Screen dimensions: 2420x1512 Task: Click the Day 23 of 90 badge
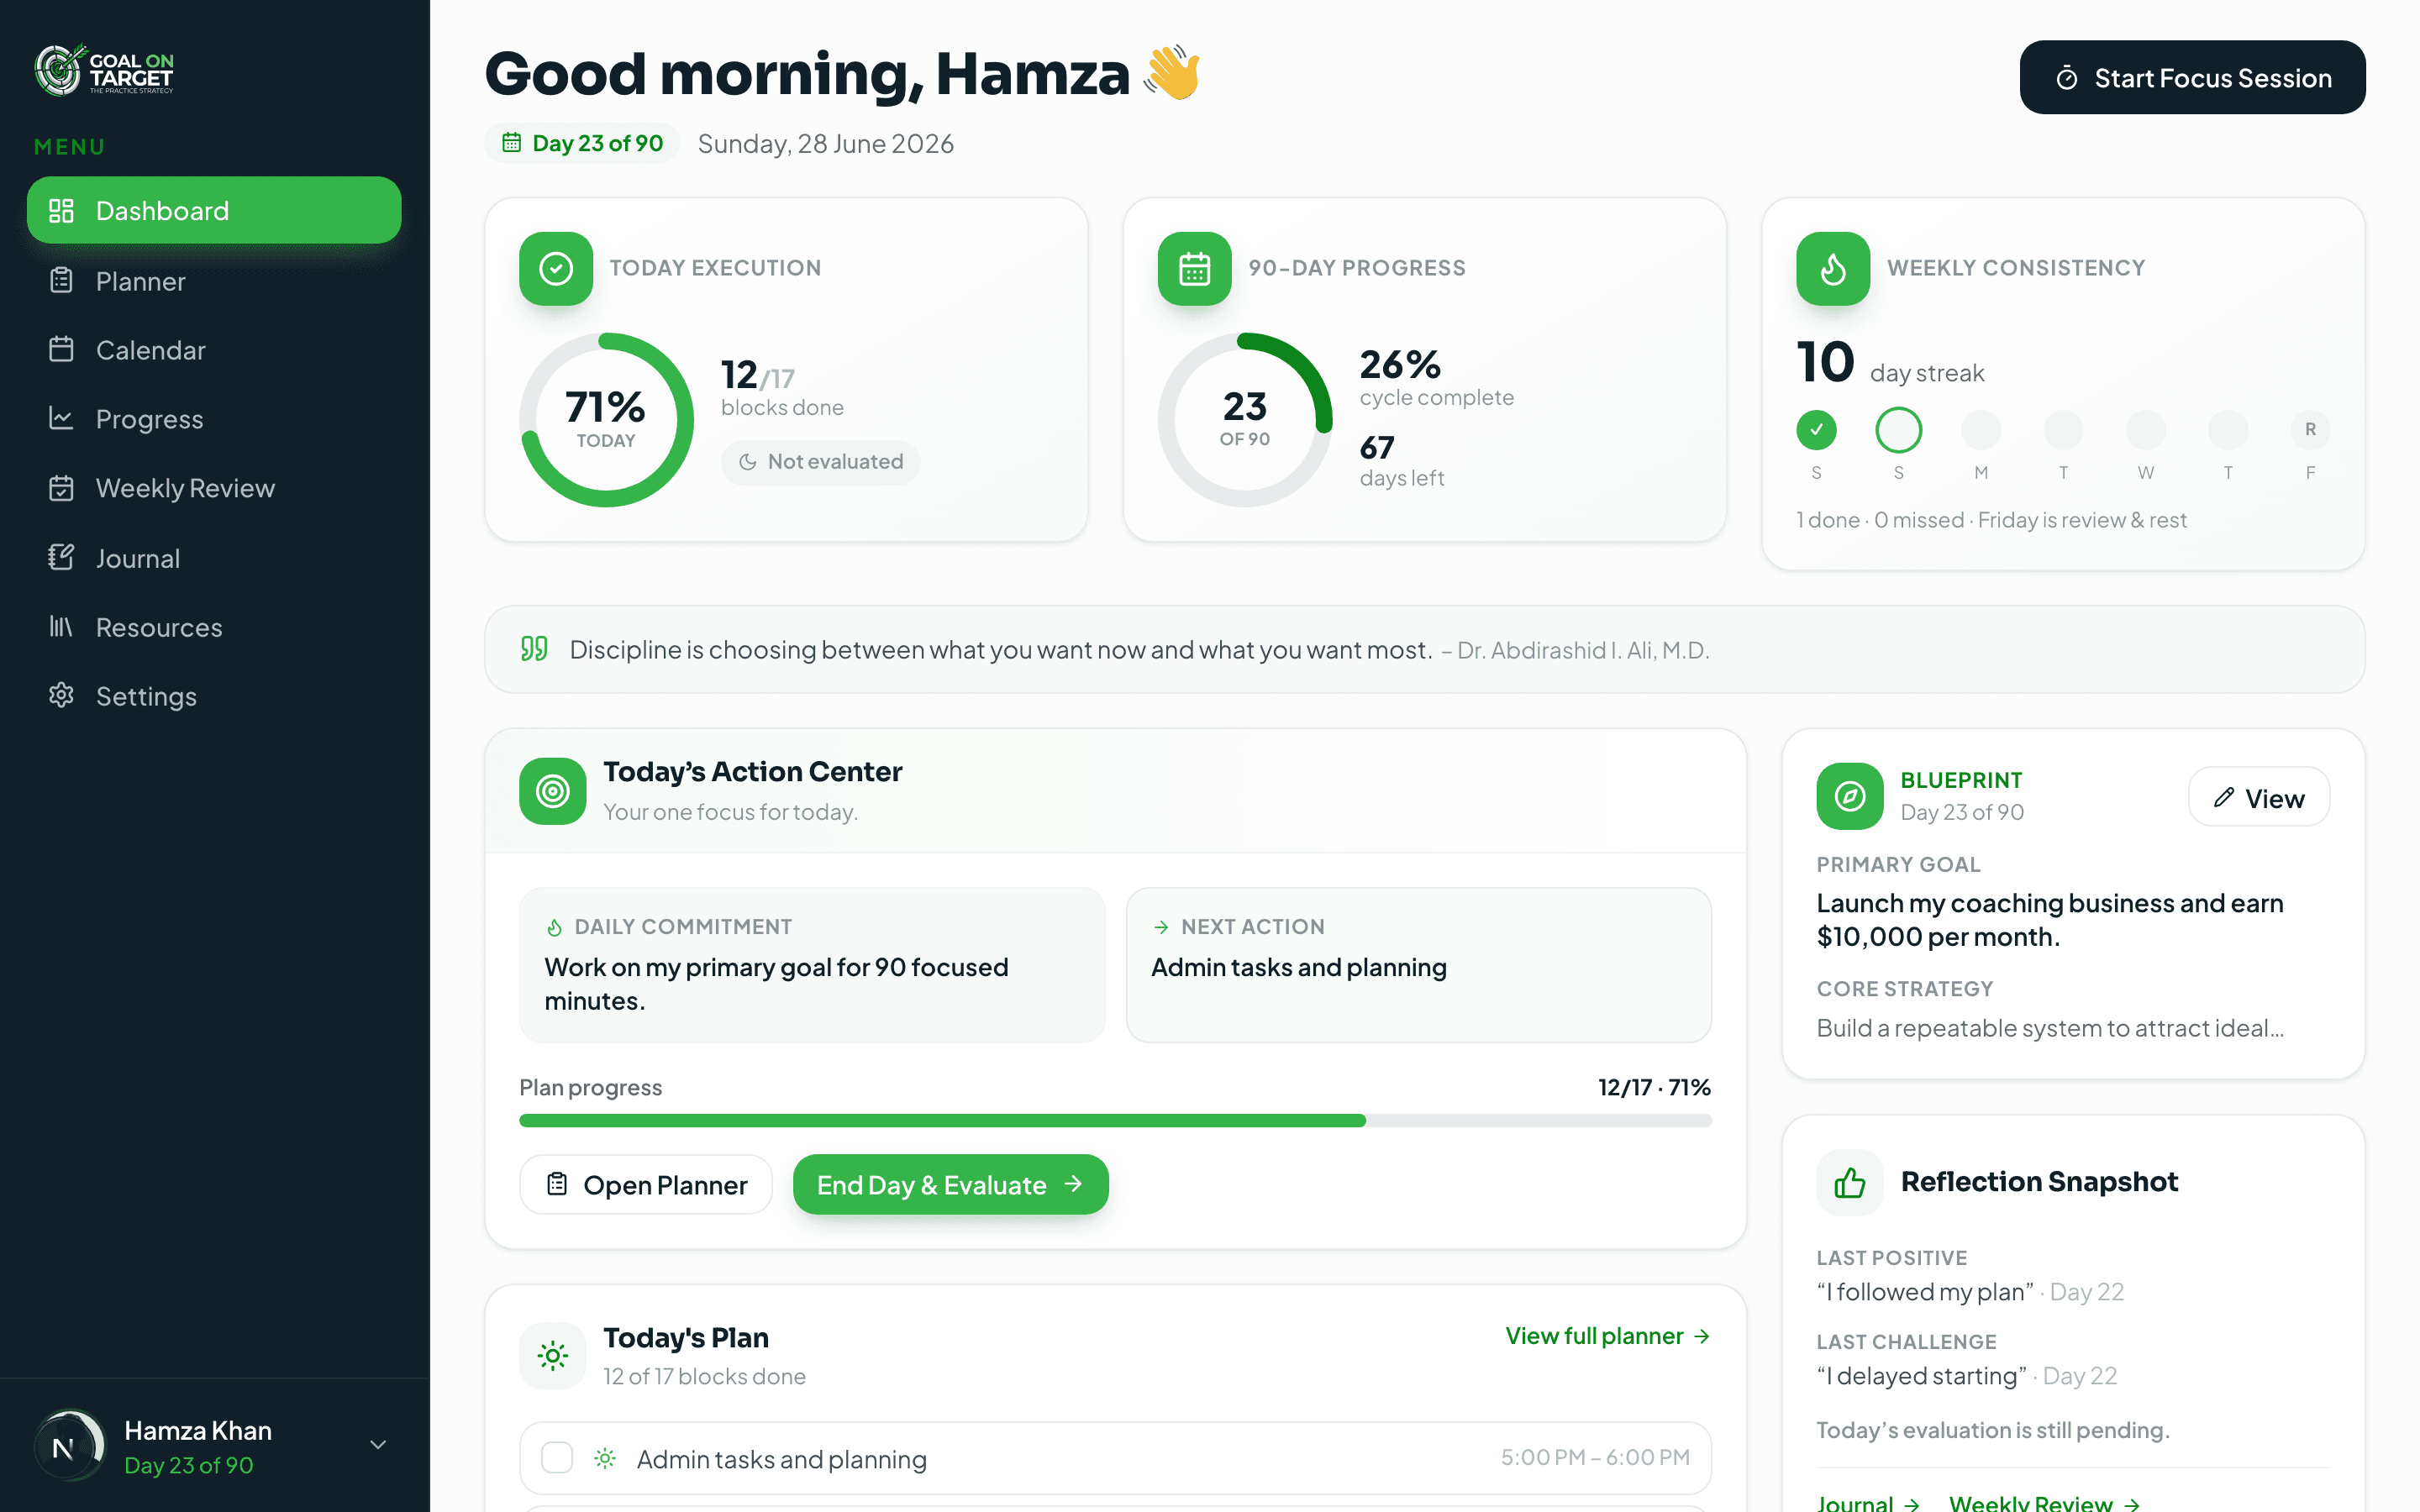click(582, 143)
